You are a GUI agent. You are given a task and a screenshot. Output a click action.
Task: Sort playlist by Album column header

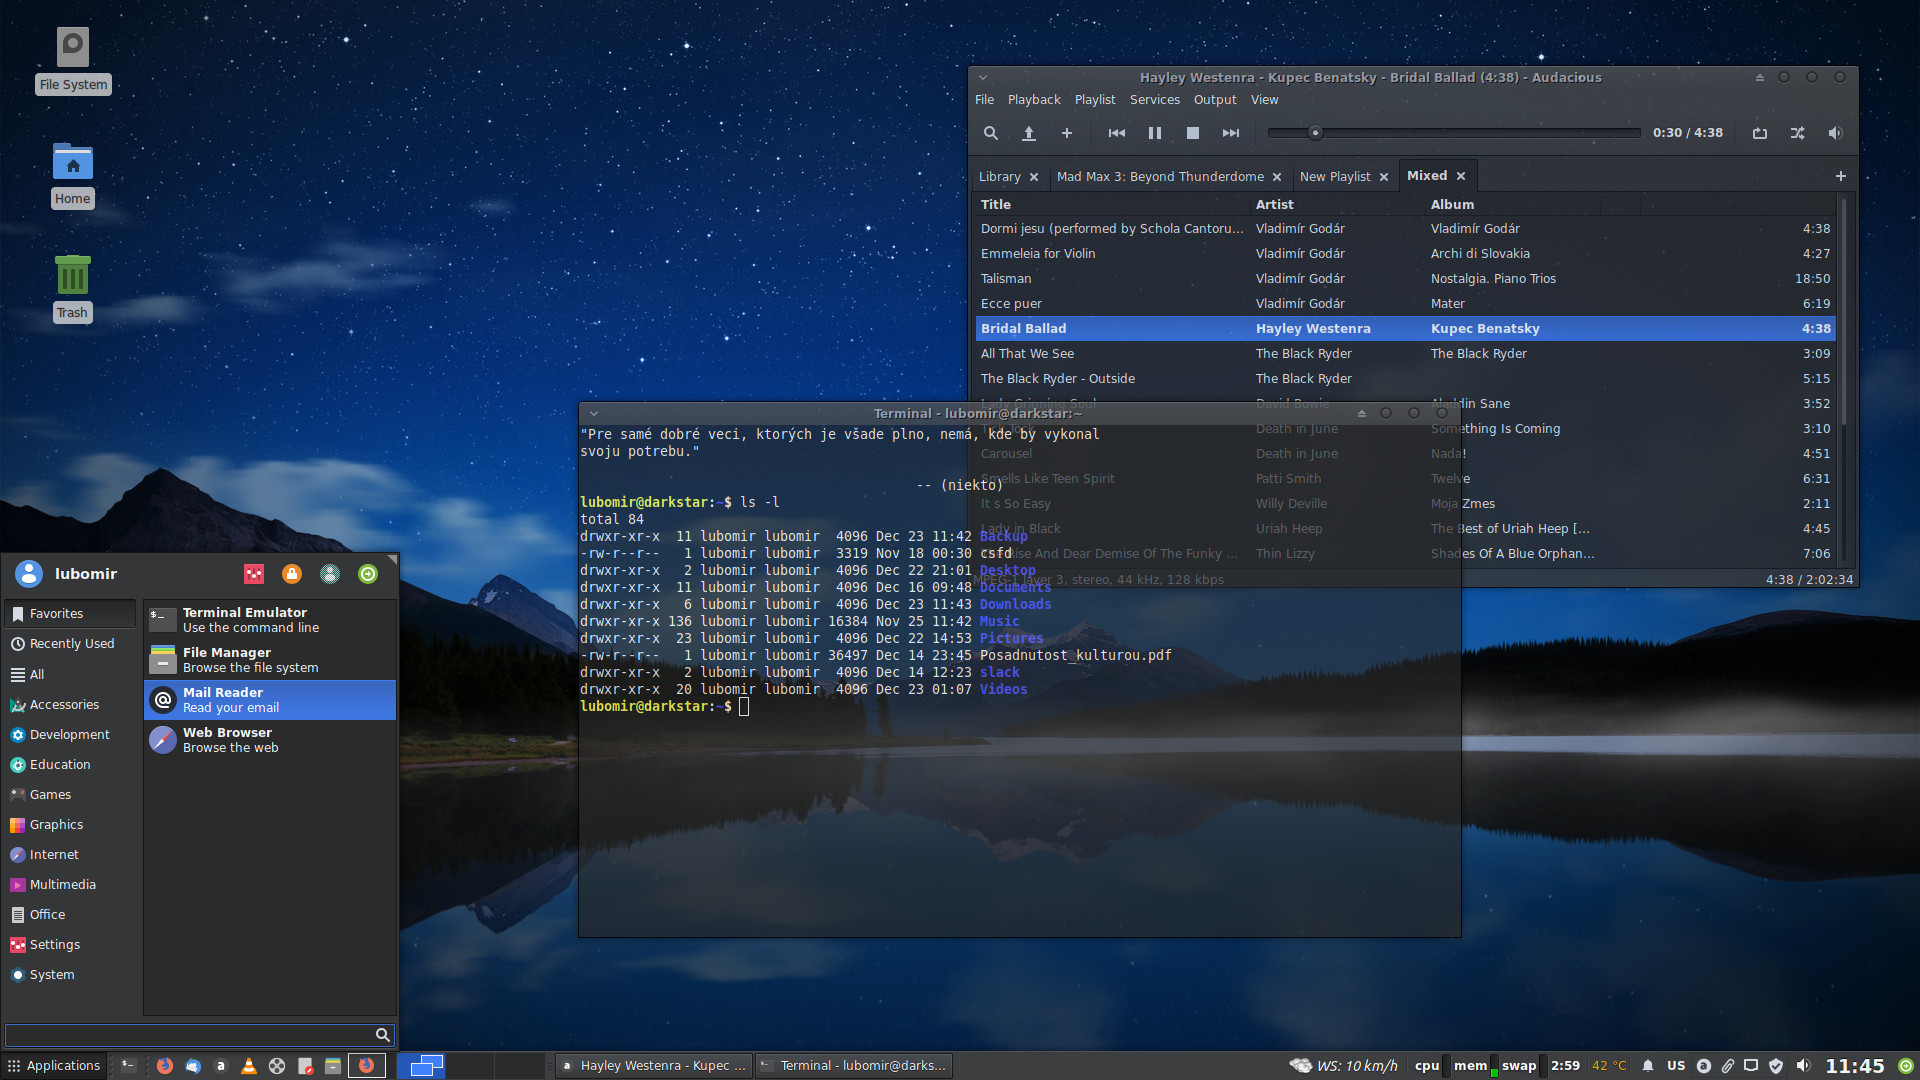1512,204
